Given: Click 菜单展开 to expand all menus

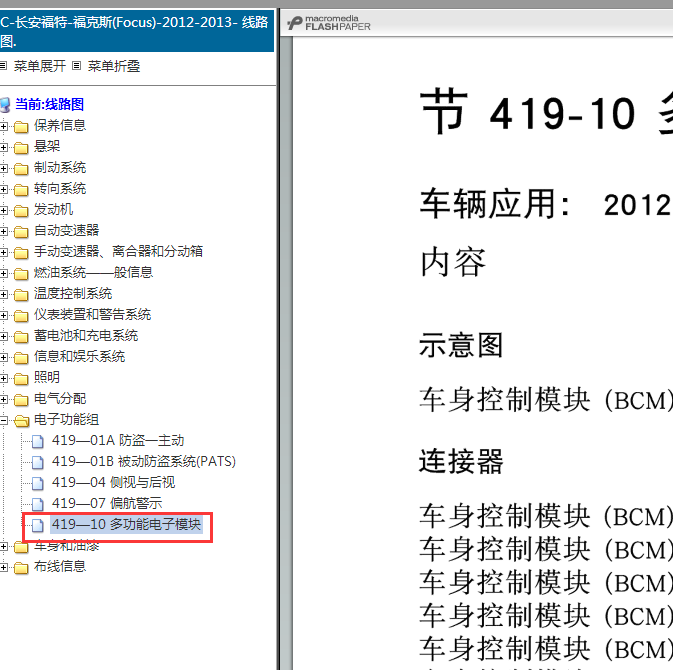Looking at the screenshot, I should (39, 66).
